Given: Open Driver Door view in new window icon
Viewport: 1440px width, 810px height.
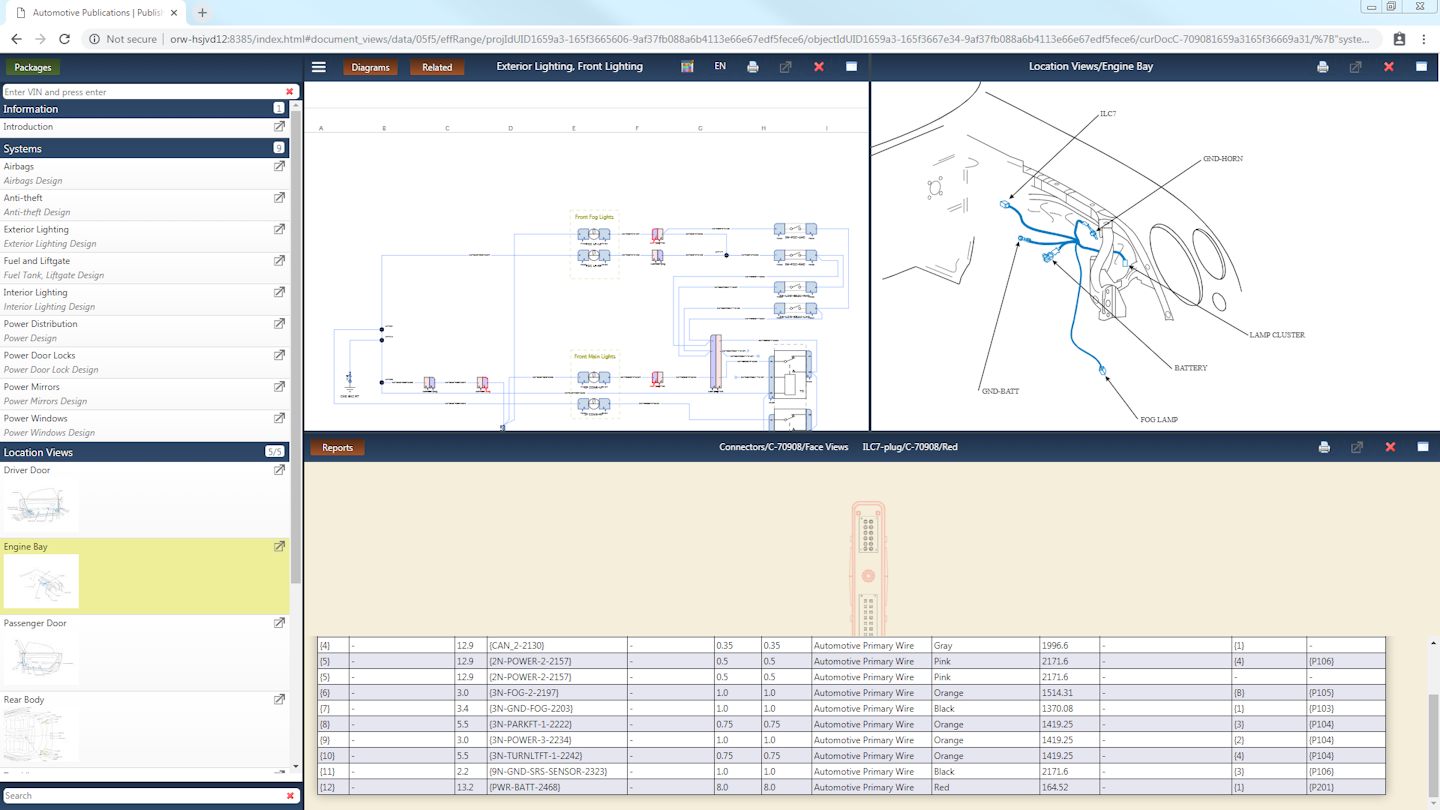Looking at the screenshot, I should 279,470.
